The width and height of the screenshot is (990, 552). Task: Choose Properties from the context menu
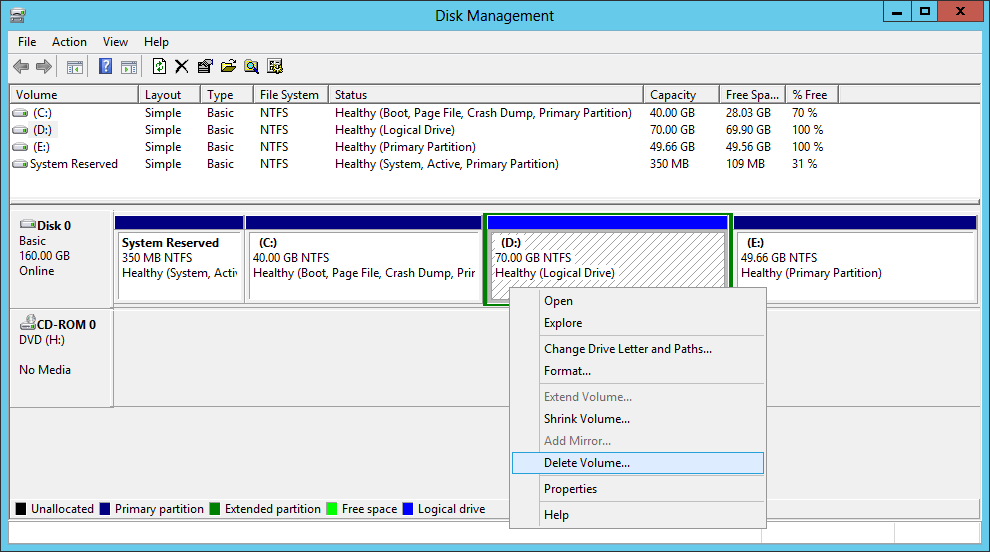(638, 489)
